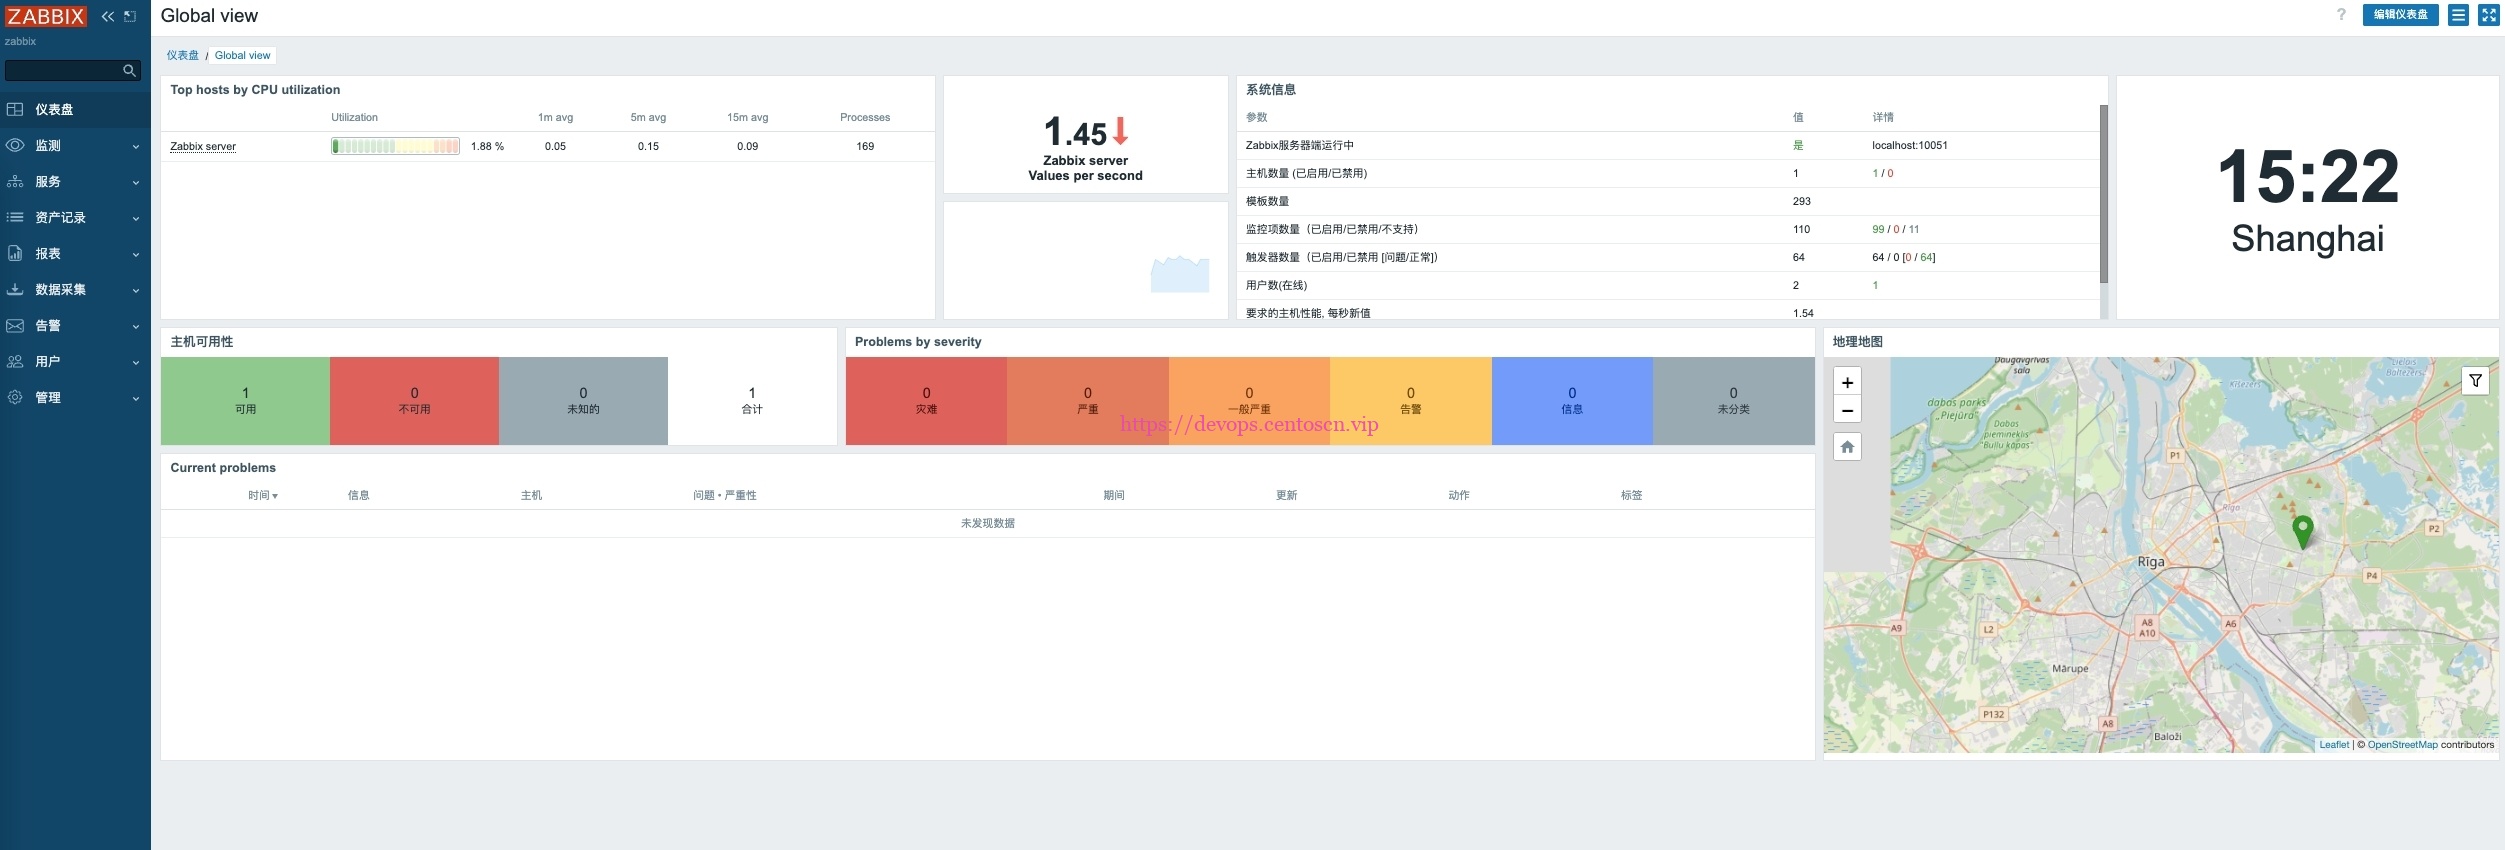This screenshot has height=850, width=2505.
Task: Expand 监测 chevron arrow
Action: point(136,146)
